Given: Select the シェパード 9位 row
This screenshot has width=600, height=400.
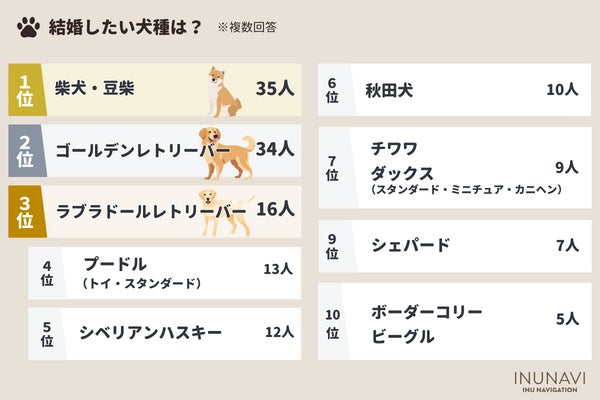Looking at the screenshot, I should (453, 246).
